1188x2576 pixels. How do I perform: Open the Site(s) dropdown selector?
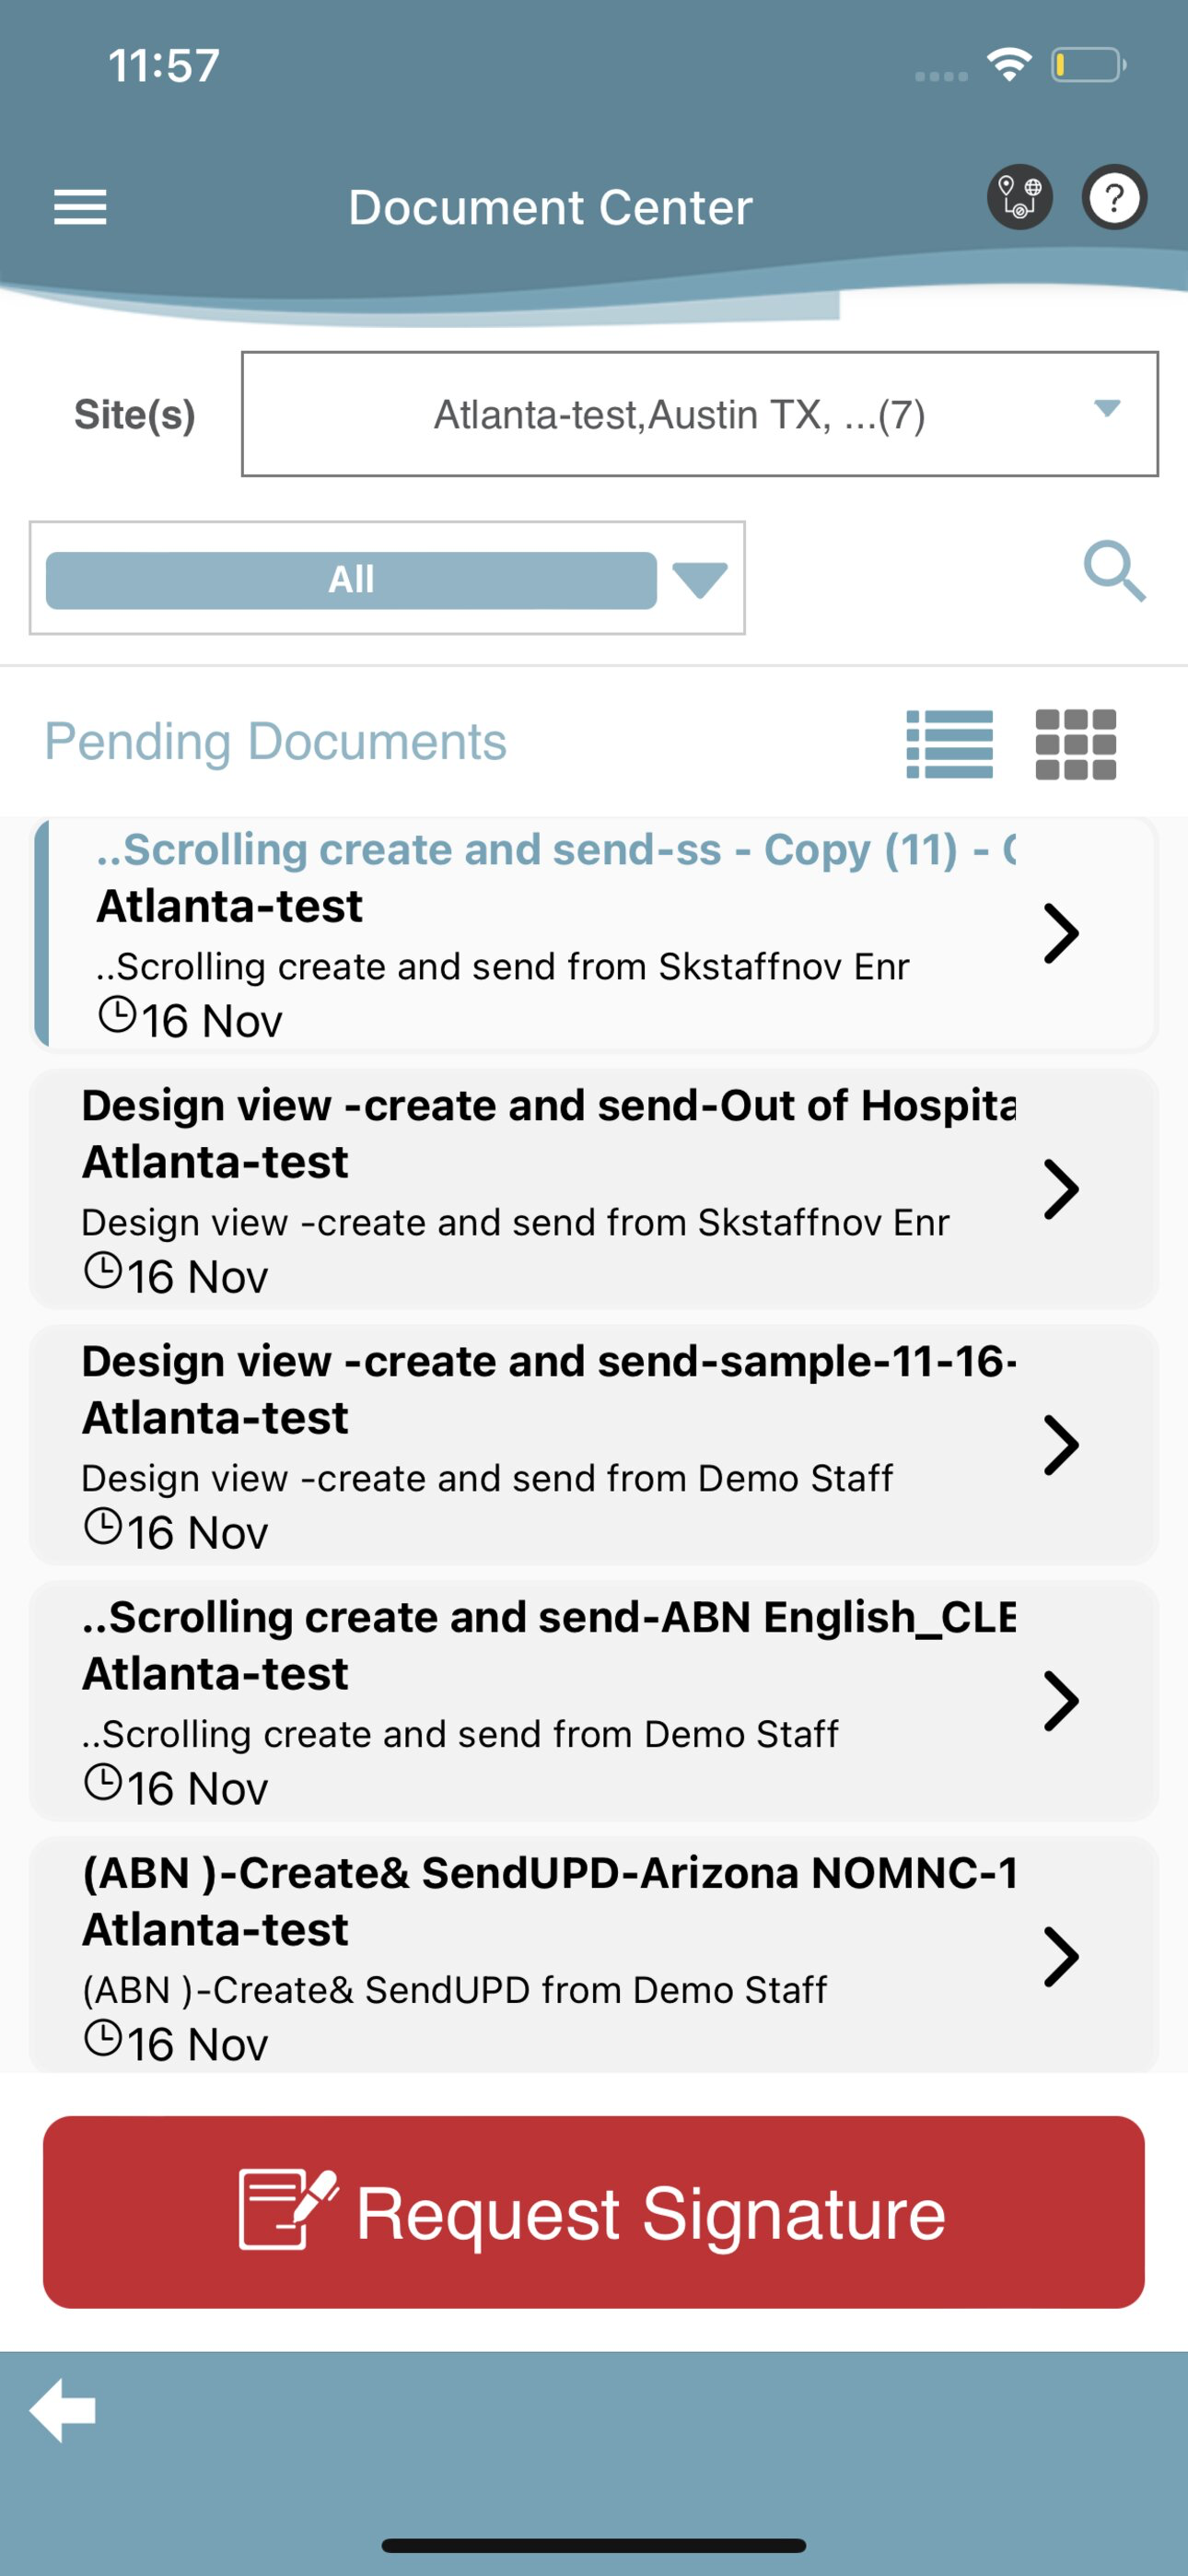point(699,414)
